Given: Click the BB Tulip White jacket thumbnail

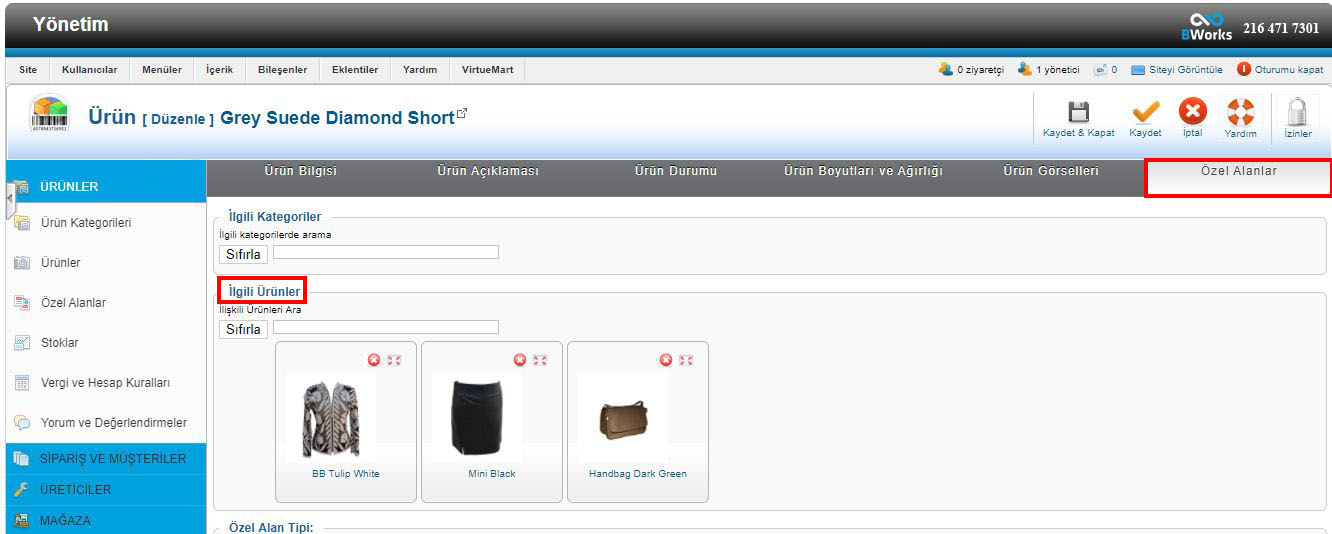Looking at the screenshot, I should tap(331, 417).
